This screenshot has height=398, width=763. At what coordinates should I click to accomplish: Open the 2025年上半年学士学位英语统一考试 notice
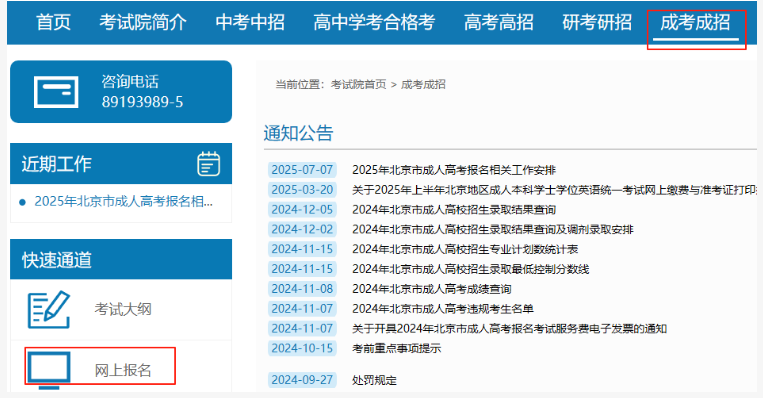pos(554,190)
